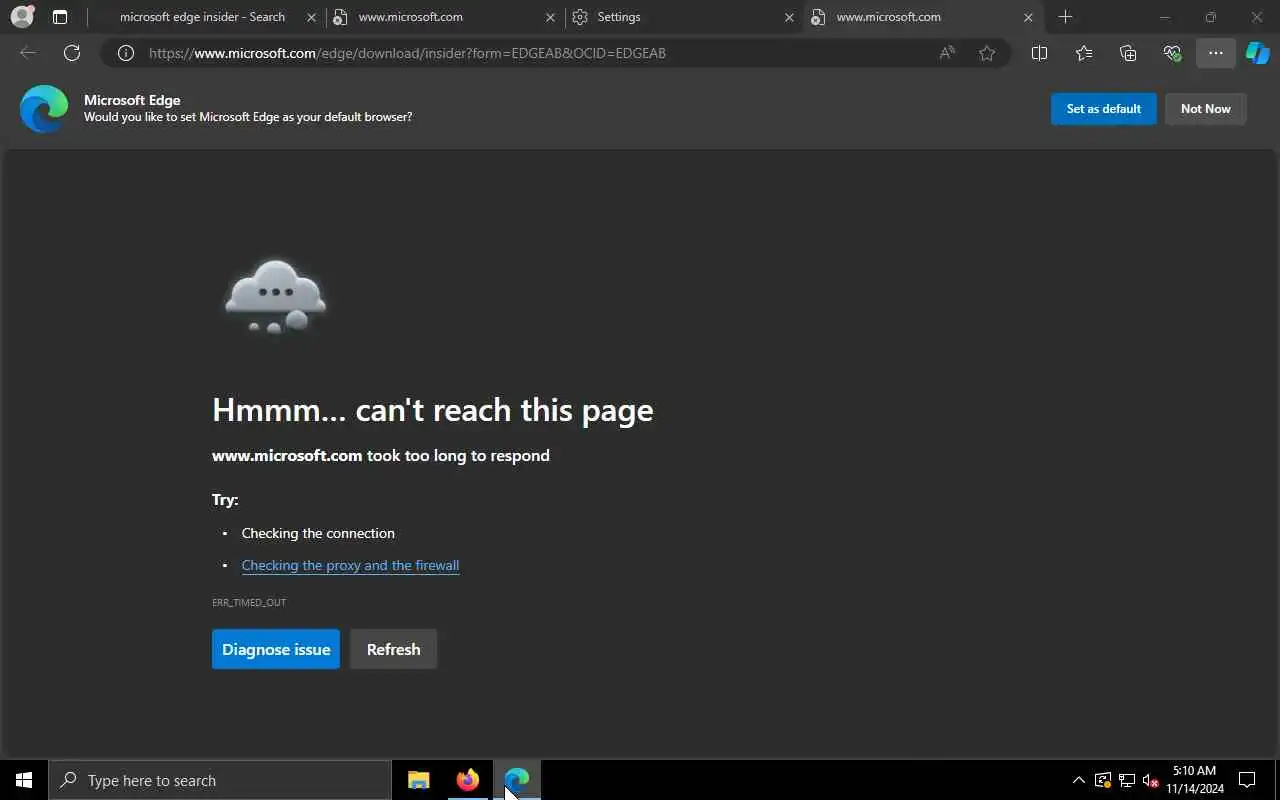
Task: Click the Type here to search box
Action: coord(220,780)
